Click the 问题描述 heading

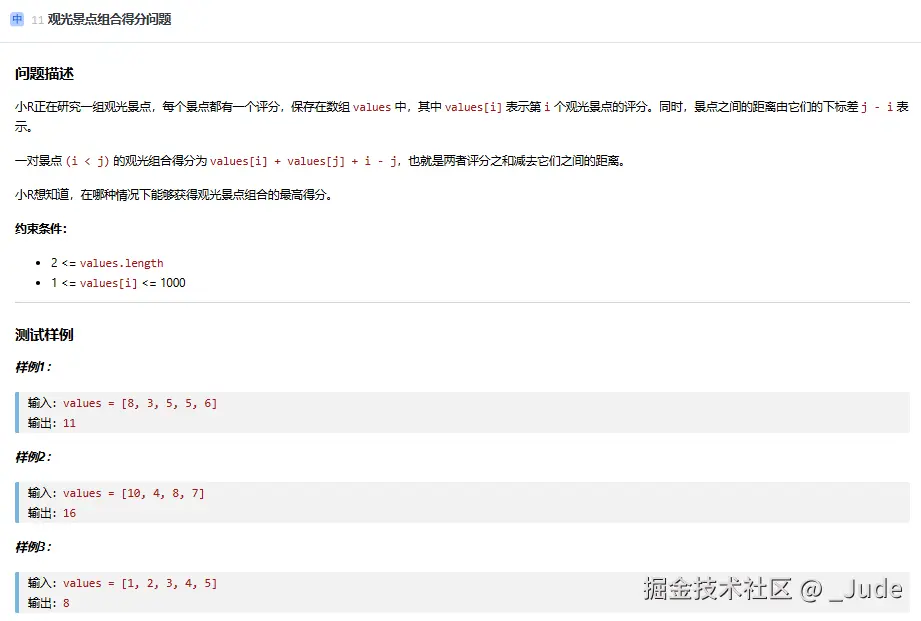(x=45, y=74)
